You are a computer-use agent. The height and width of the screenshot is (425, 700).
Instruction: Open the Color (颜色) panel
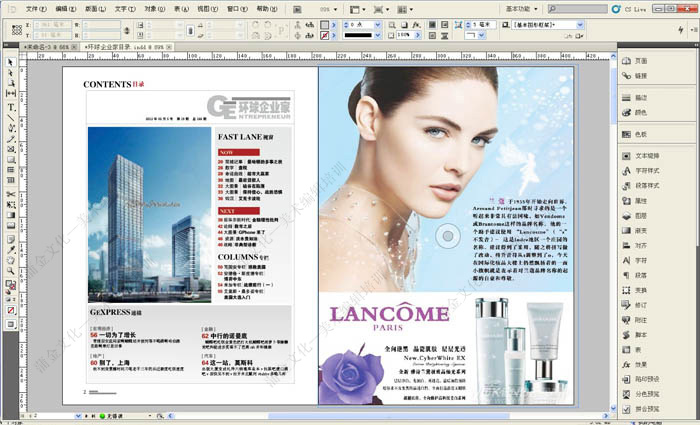[x=634, y=112]
